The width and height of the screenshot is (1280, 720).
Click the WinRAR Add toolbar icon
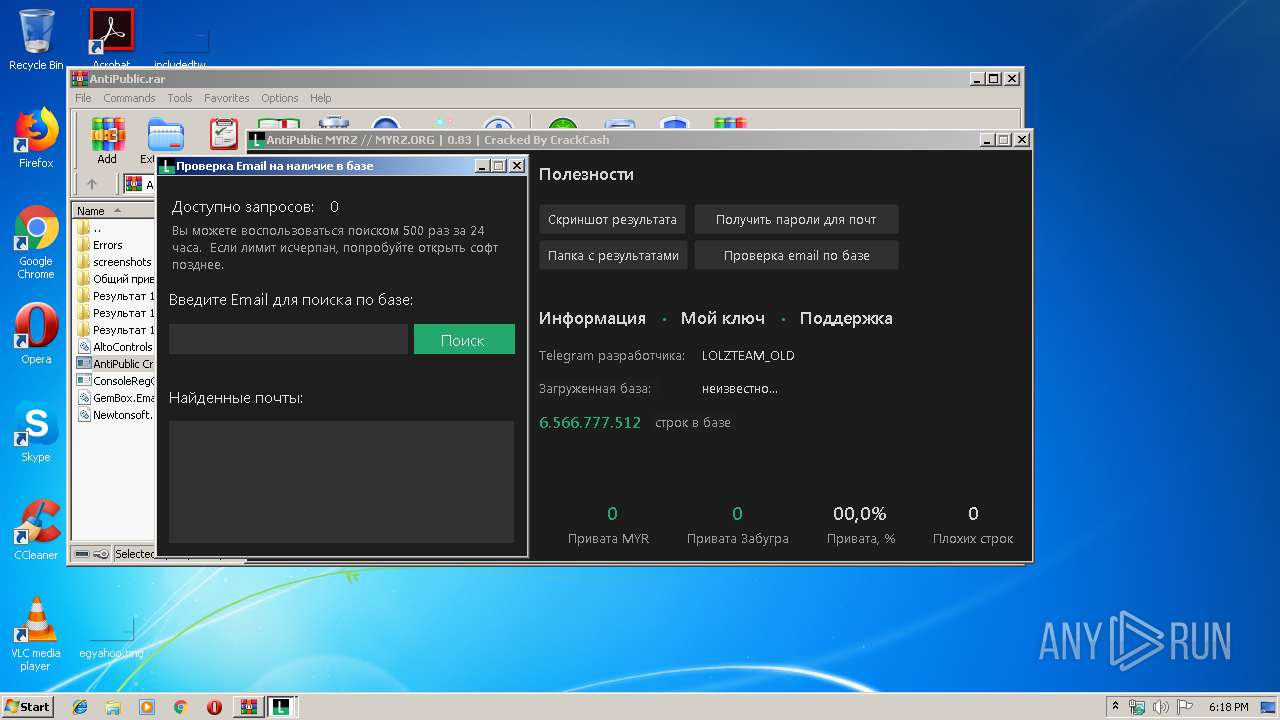[107, 140]
